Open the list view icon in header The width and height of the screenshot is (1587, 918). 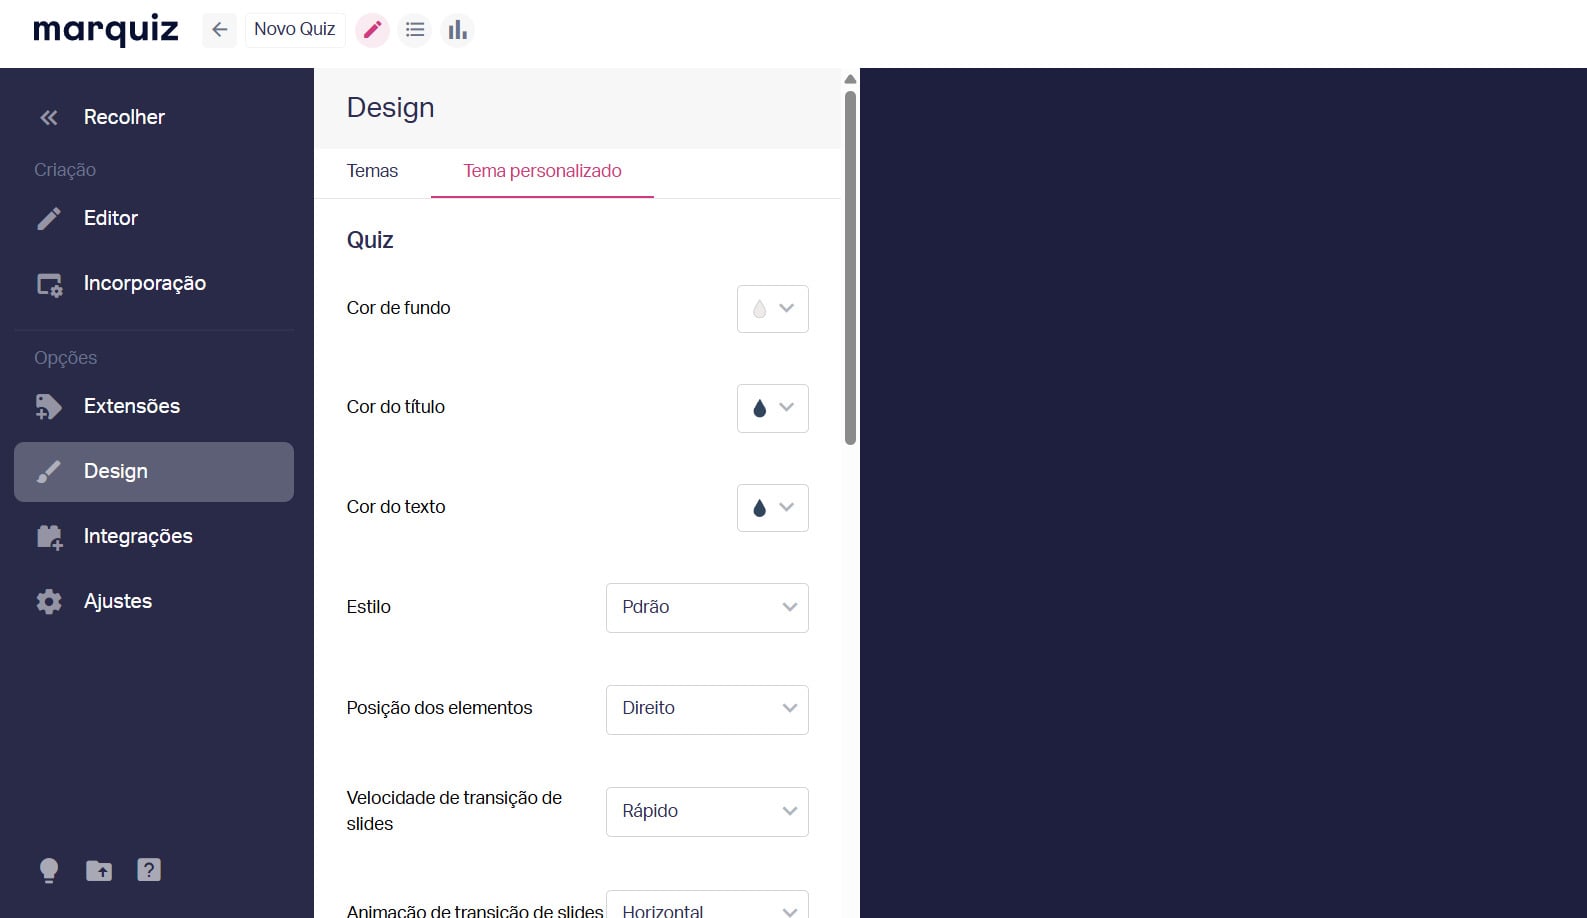[x=415, y=30]
